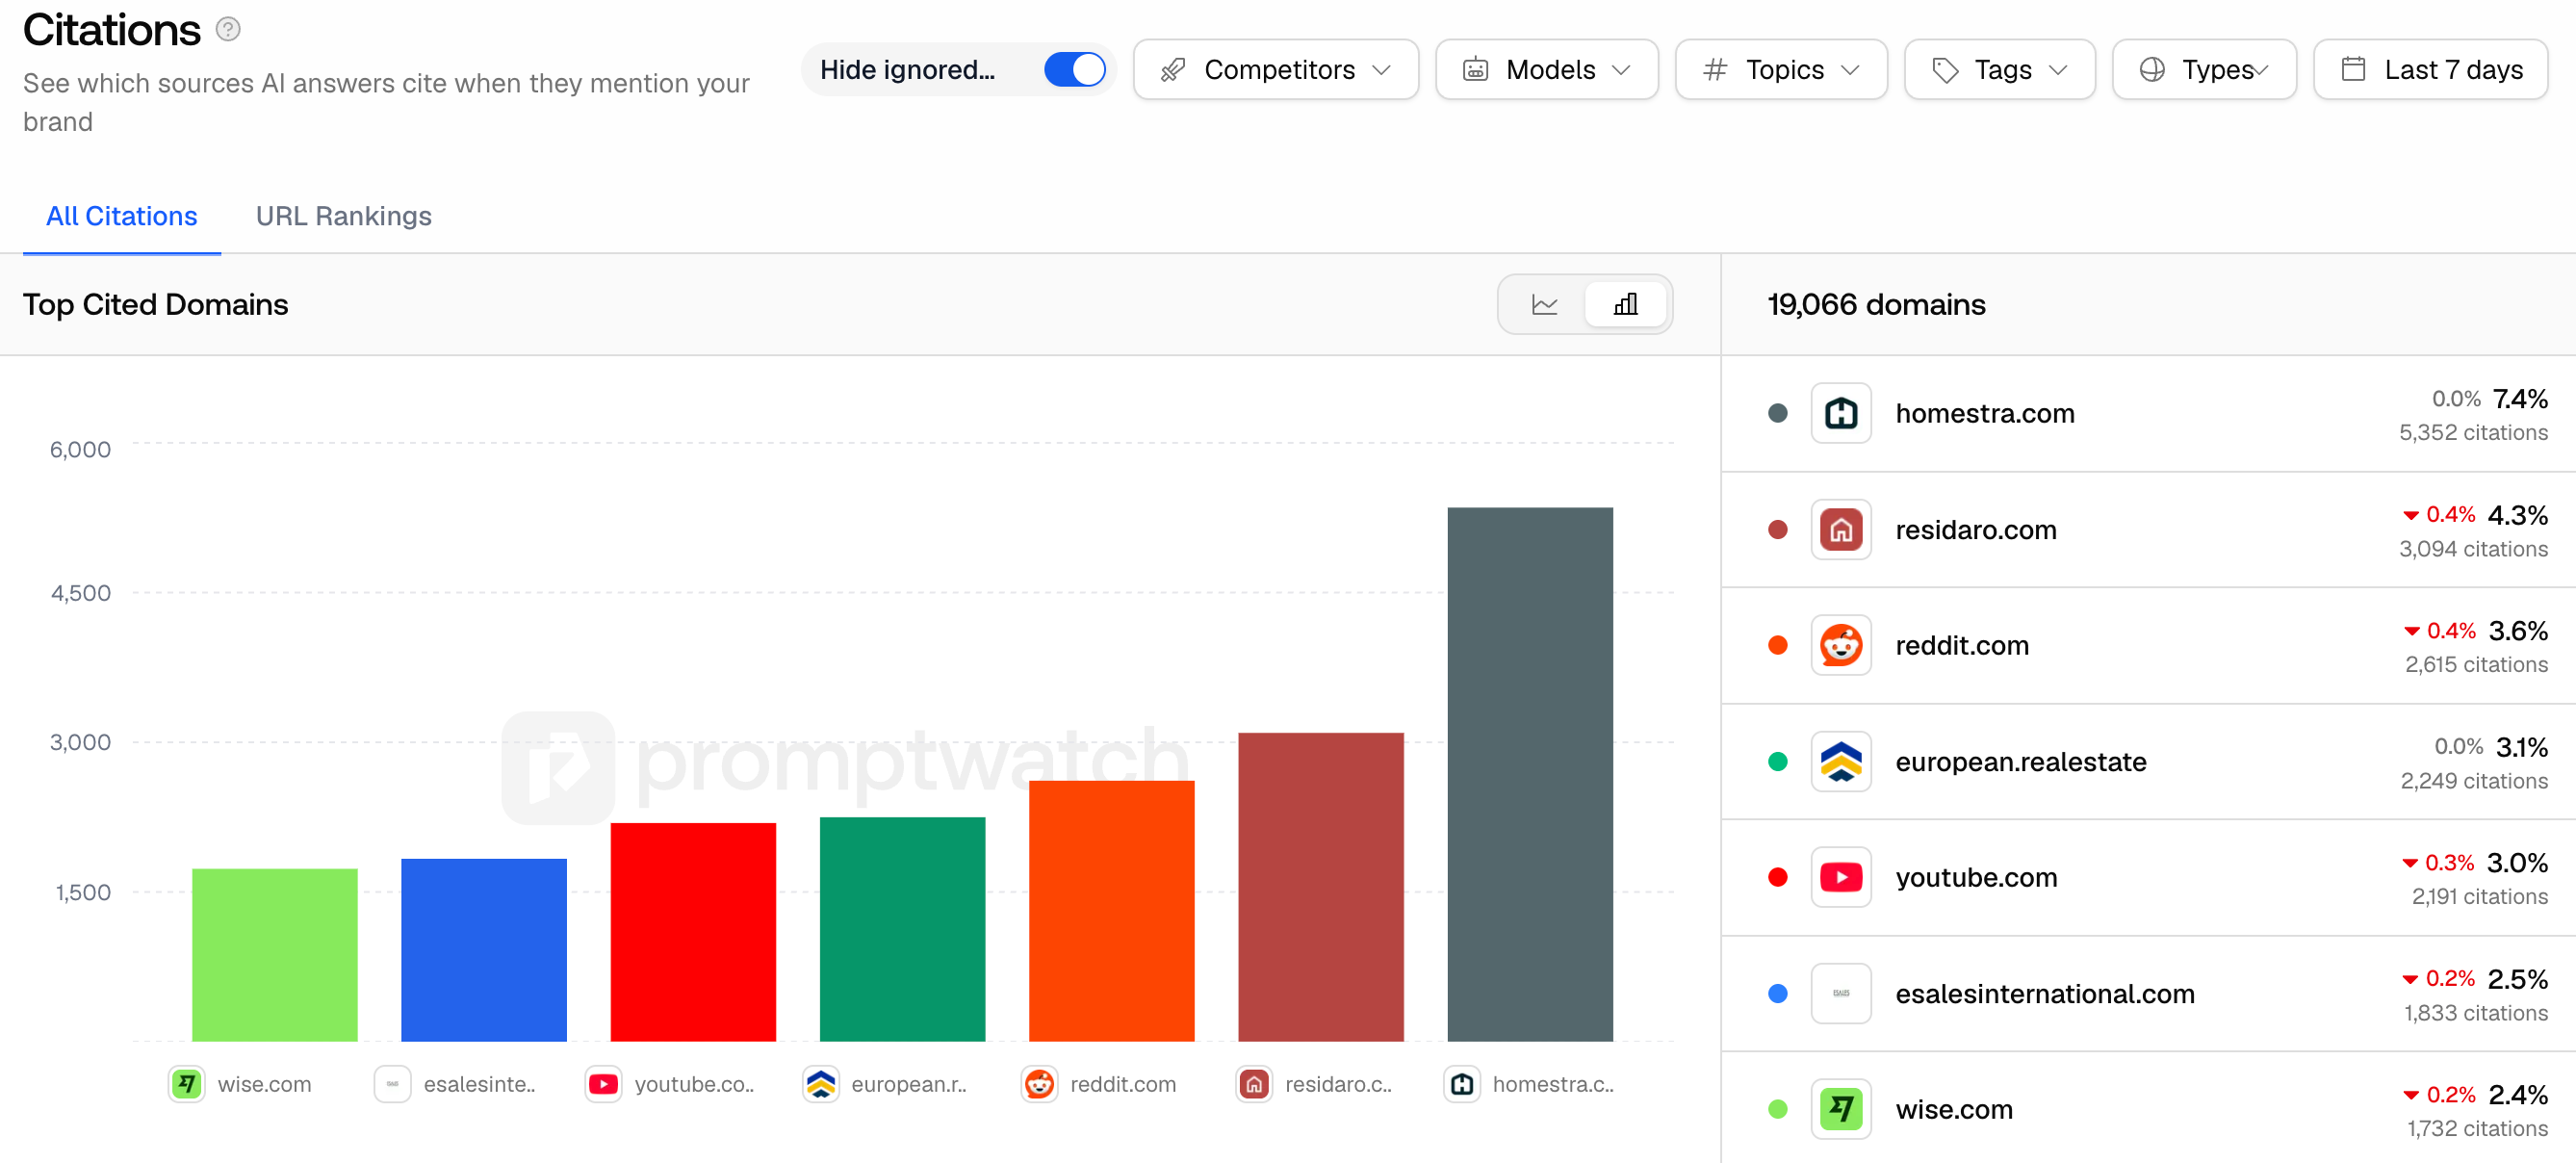Click the gray dot beside homestra.com
This screenshot has width=2576, height=1163.
click(x=1777, y=413)
